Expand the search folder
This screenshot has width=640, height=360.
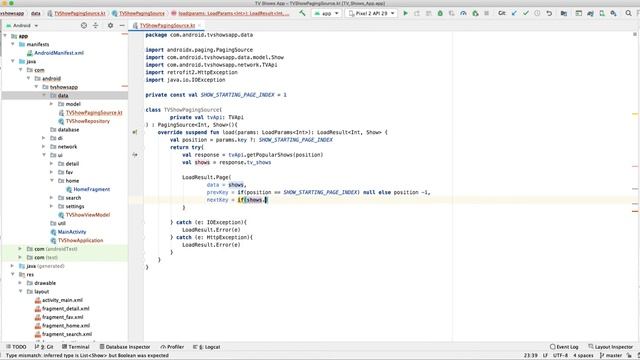tap(51, 198)
